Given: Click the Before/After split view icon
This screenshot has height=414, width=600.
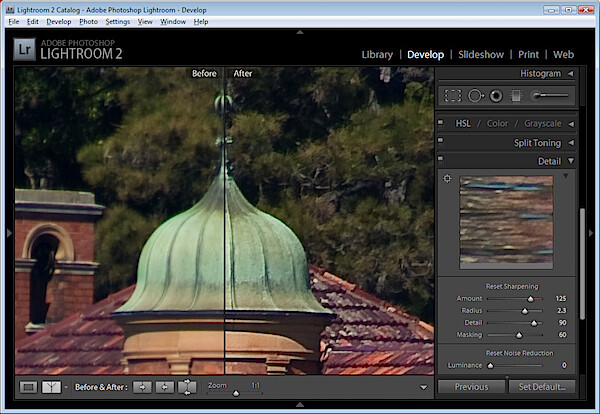Looking at the screenshot, I should (51, 387).
